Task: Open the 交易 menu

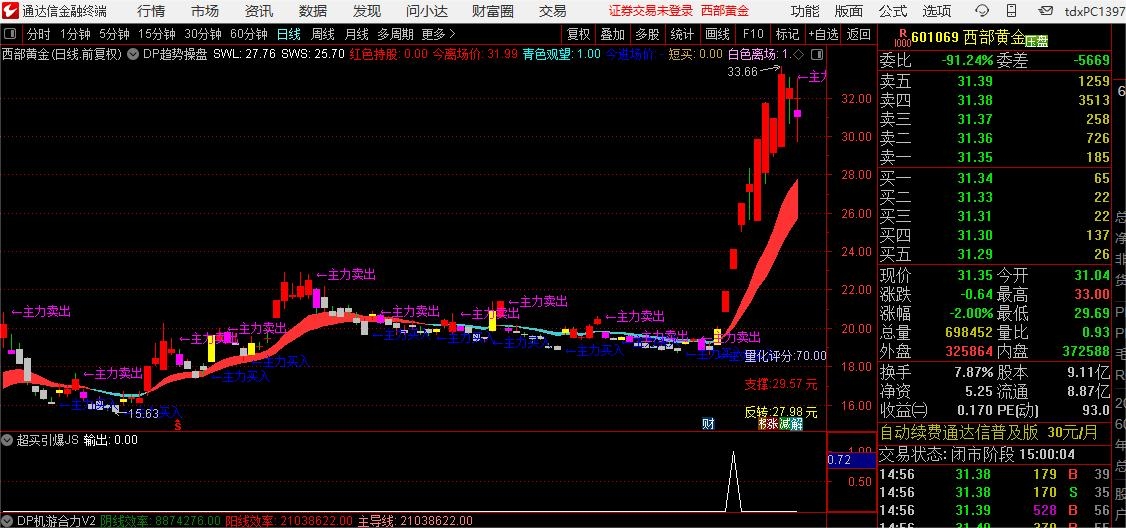Action: tap(552, 11)
